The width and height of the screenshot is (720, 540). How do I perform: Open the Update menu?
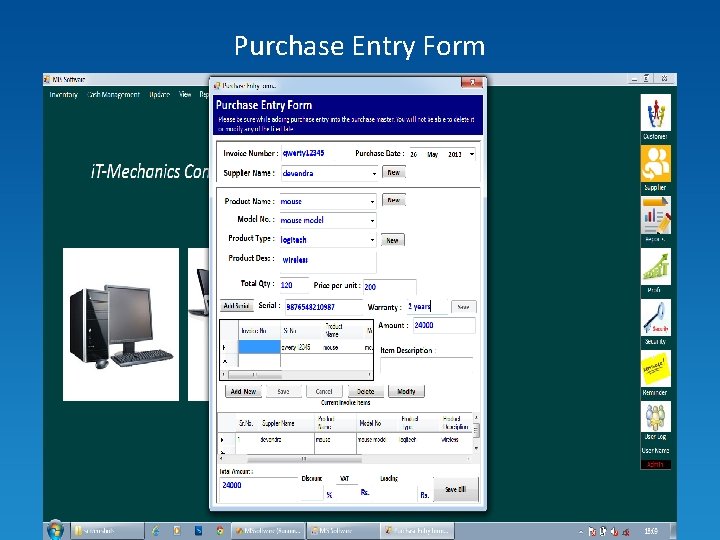[159, 95]
